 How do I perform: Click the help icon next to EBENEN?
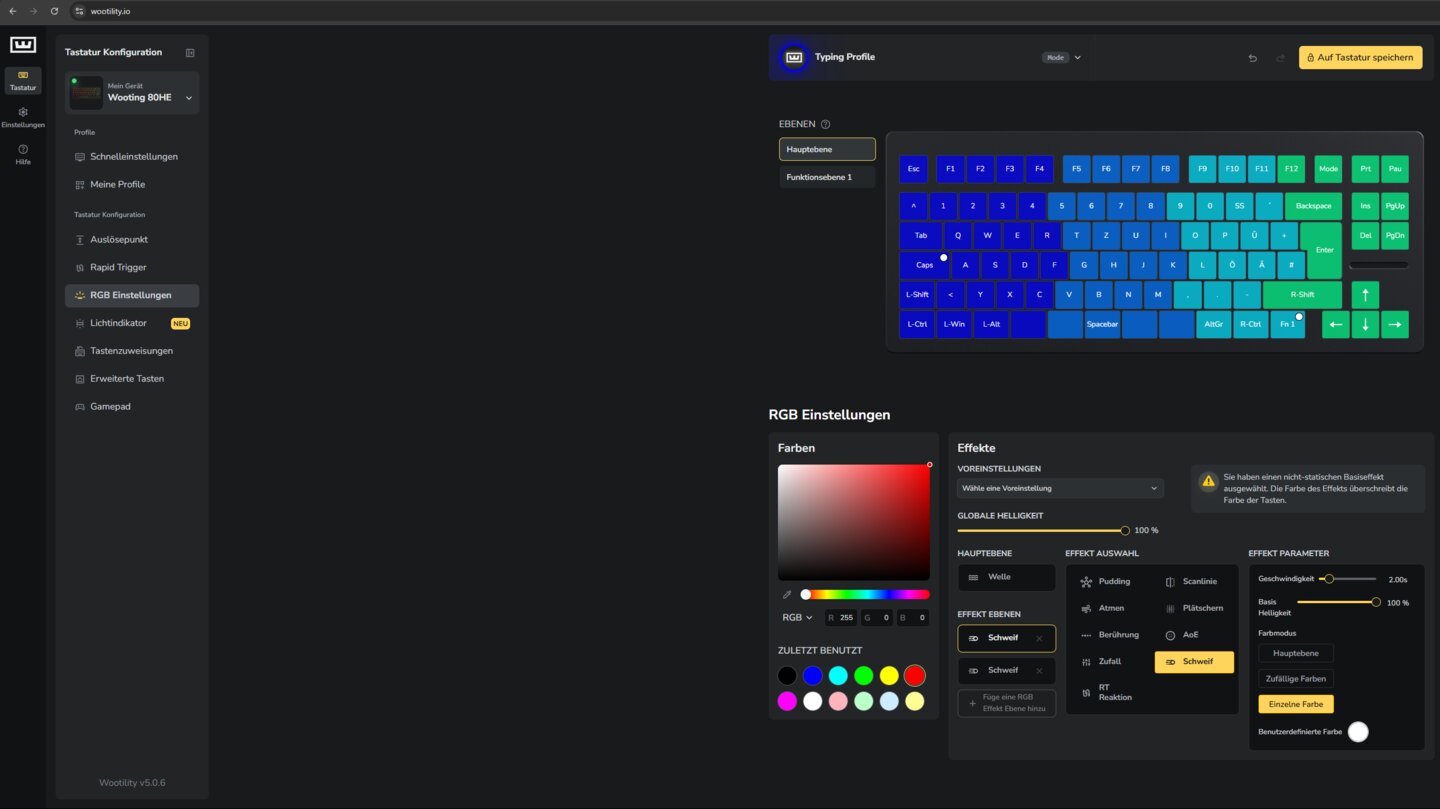(825, 124)
